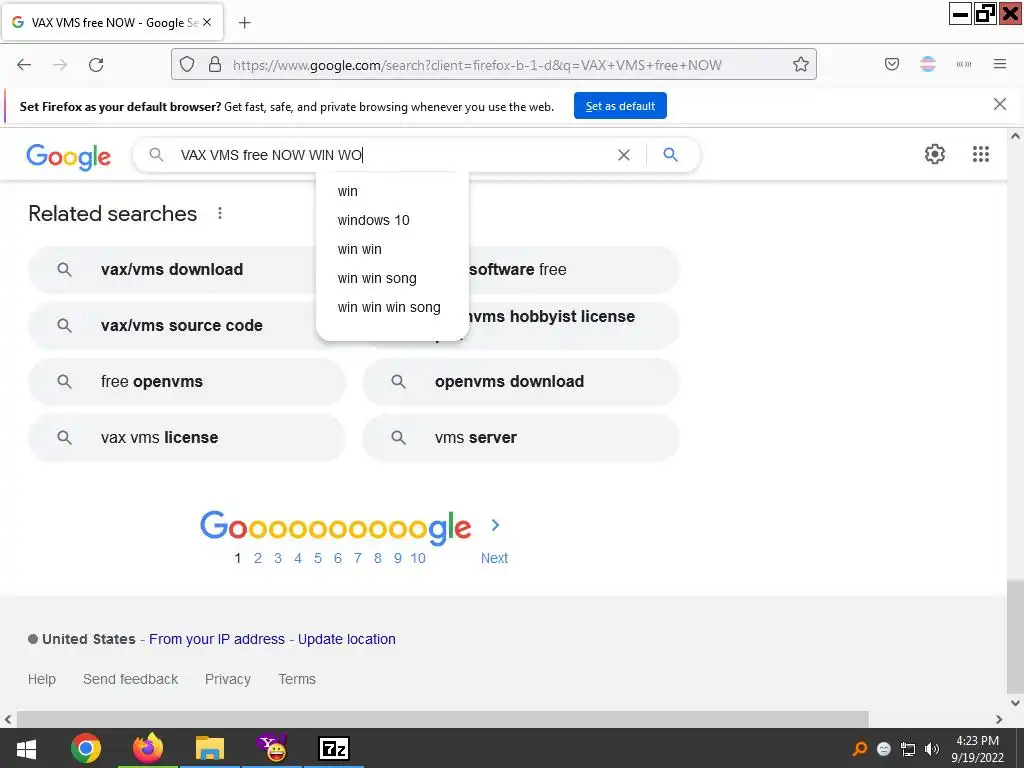Open a new browser tab
Image resolution: width=1024 pixels, height=768 pixels.
point(244,23)
